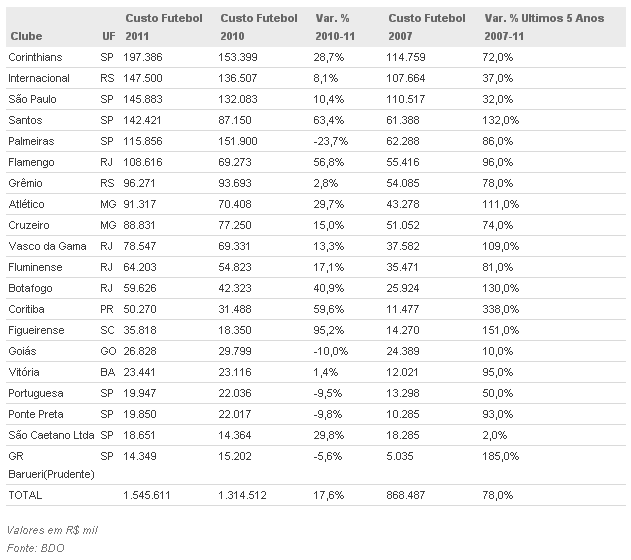Select the Internacional row label
This screenshot has width=631, height=560.
[x=39, y=78]
